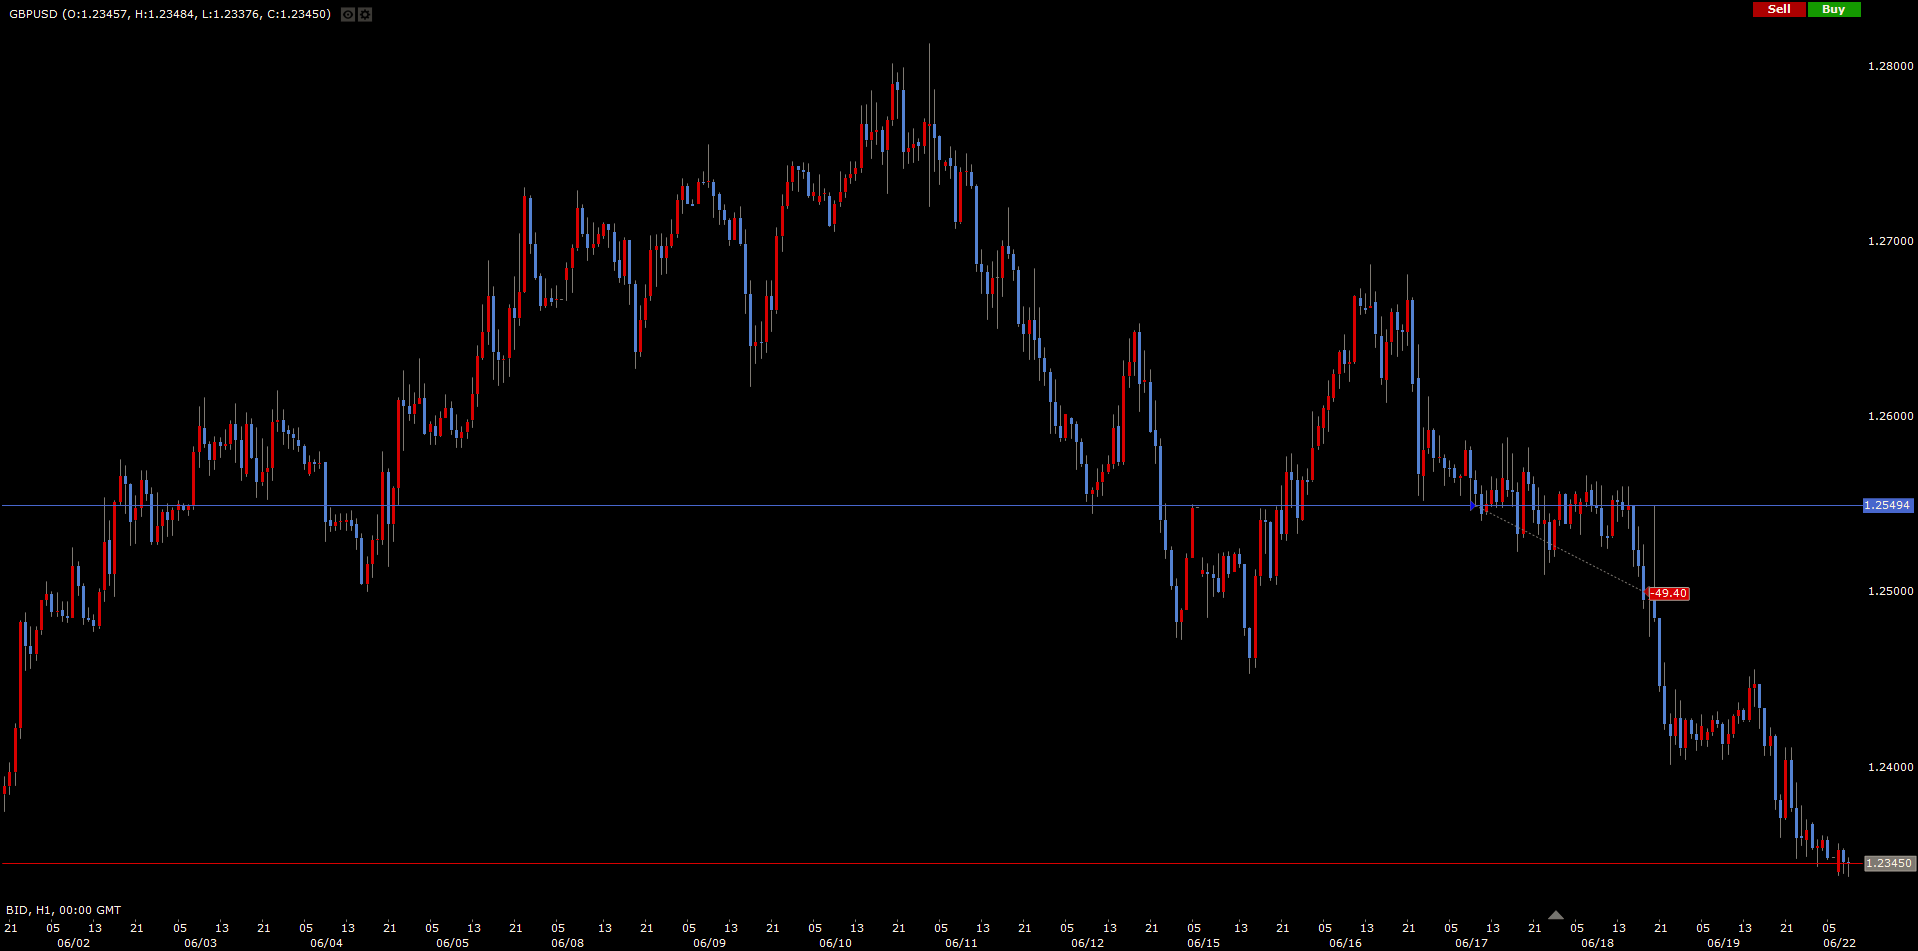This screenshot has width=1918, height=951.
Task: Click the blue trade entry arrow marker
Action: pos(1473,507)
